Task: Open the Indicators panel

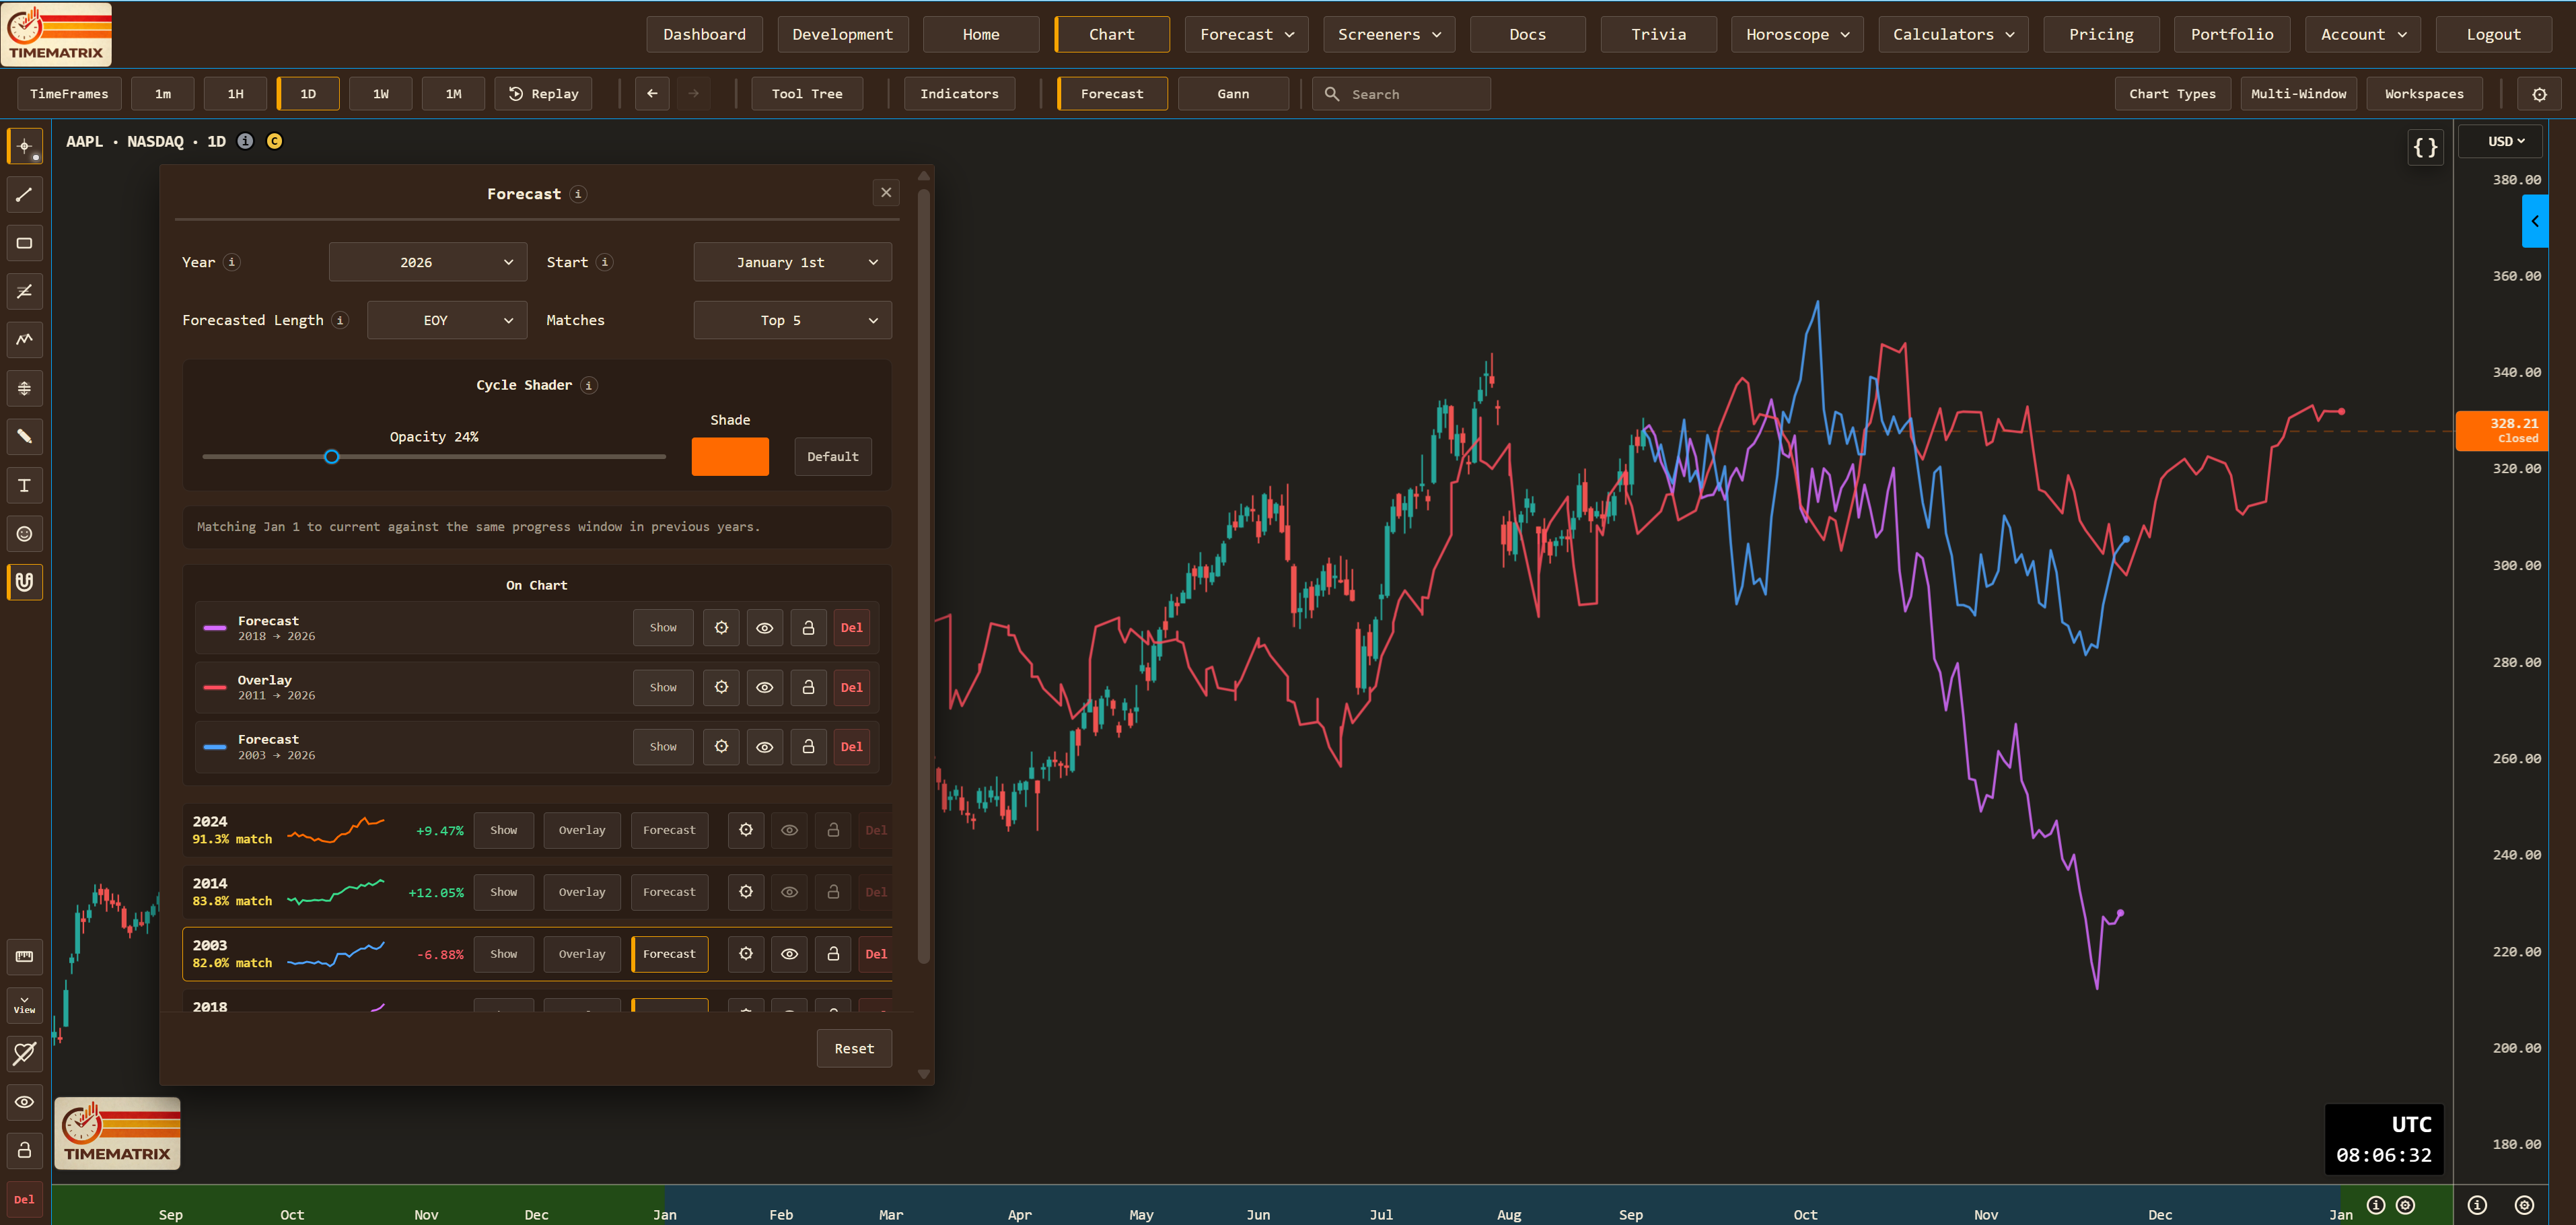Action: 959,94
